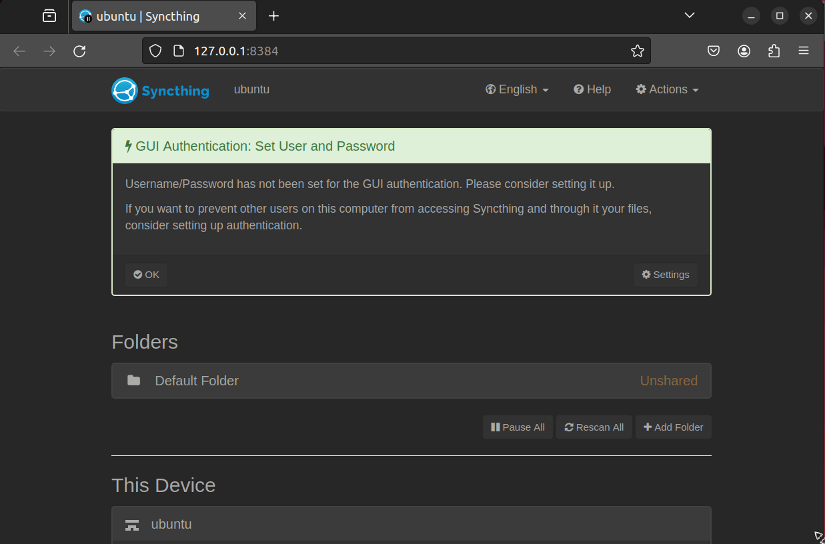Click the ubuntu device name in navbar

(252, 89)
